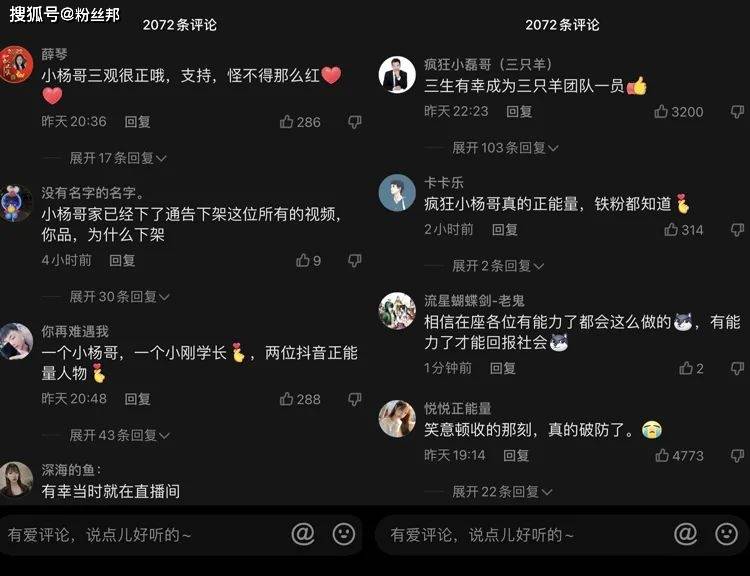Like the comment showing 3200 likes
This screenshot has width=750, height=576.
[661, 111]
